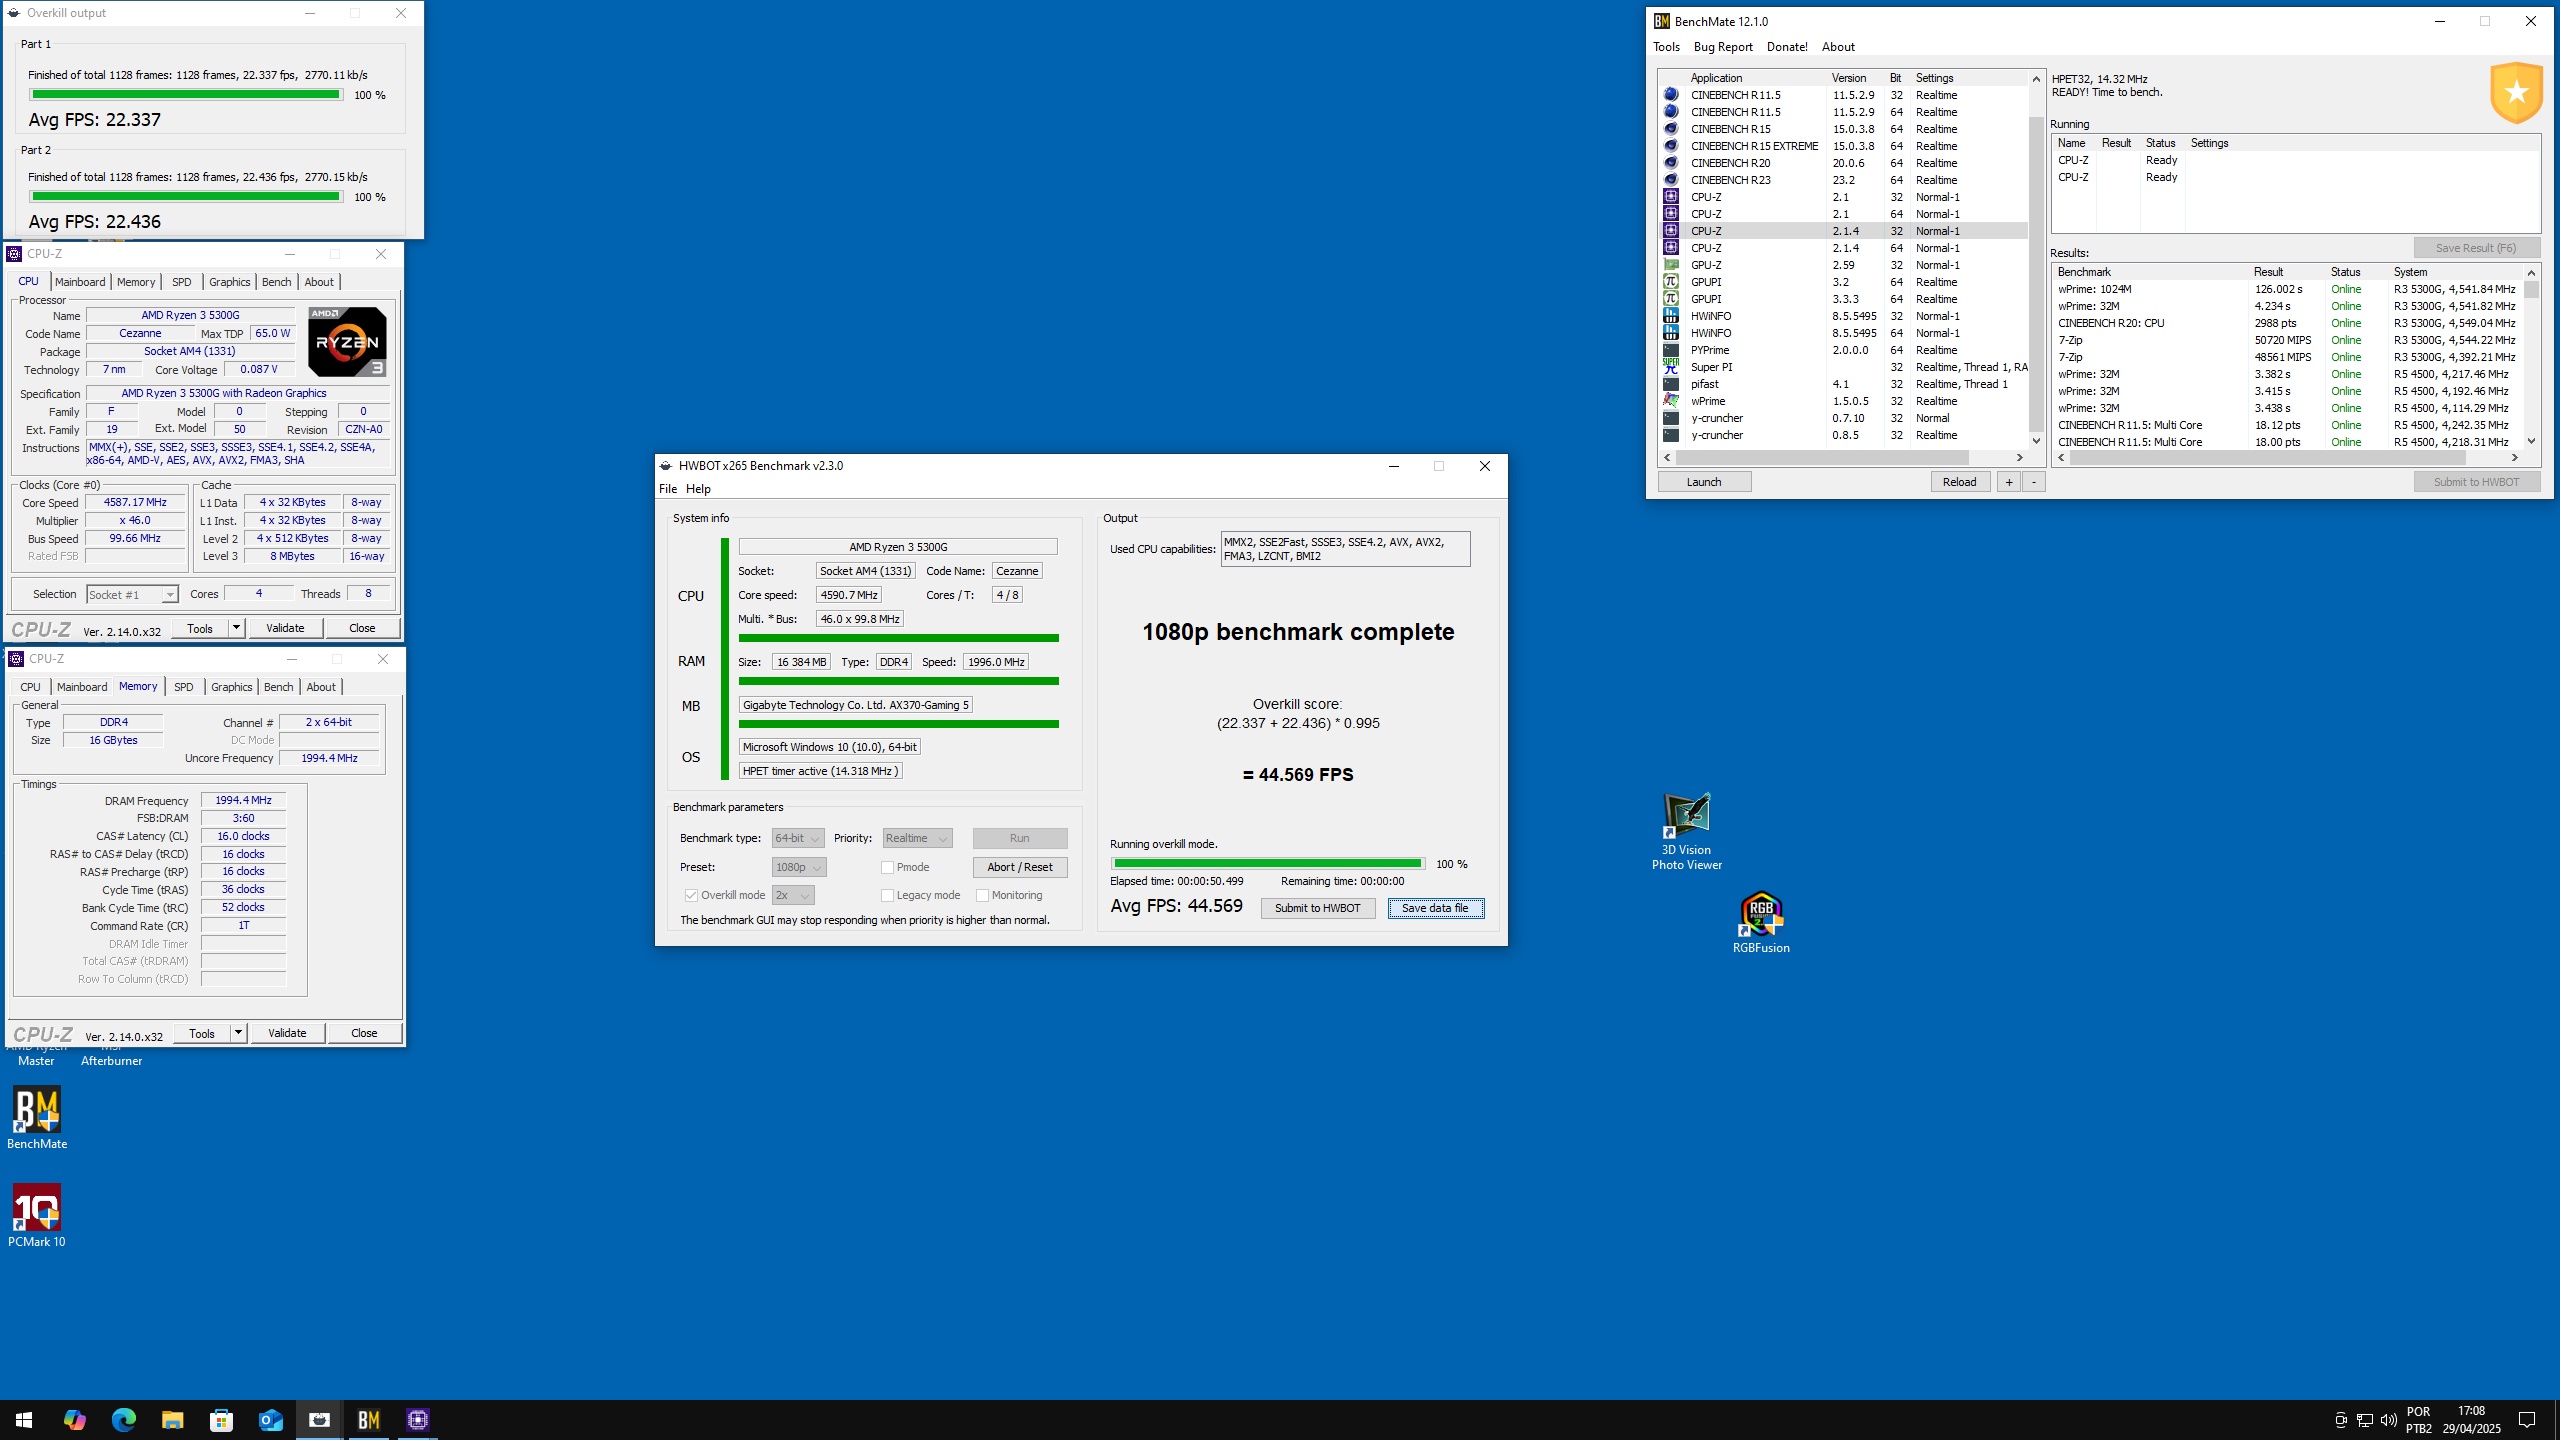
Task: Open File menu in HWBOT x265
Action: pos(668,489)
